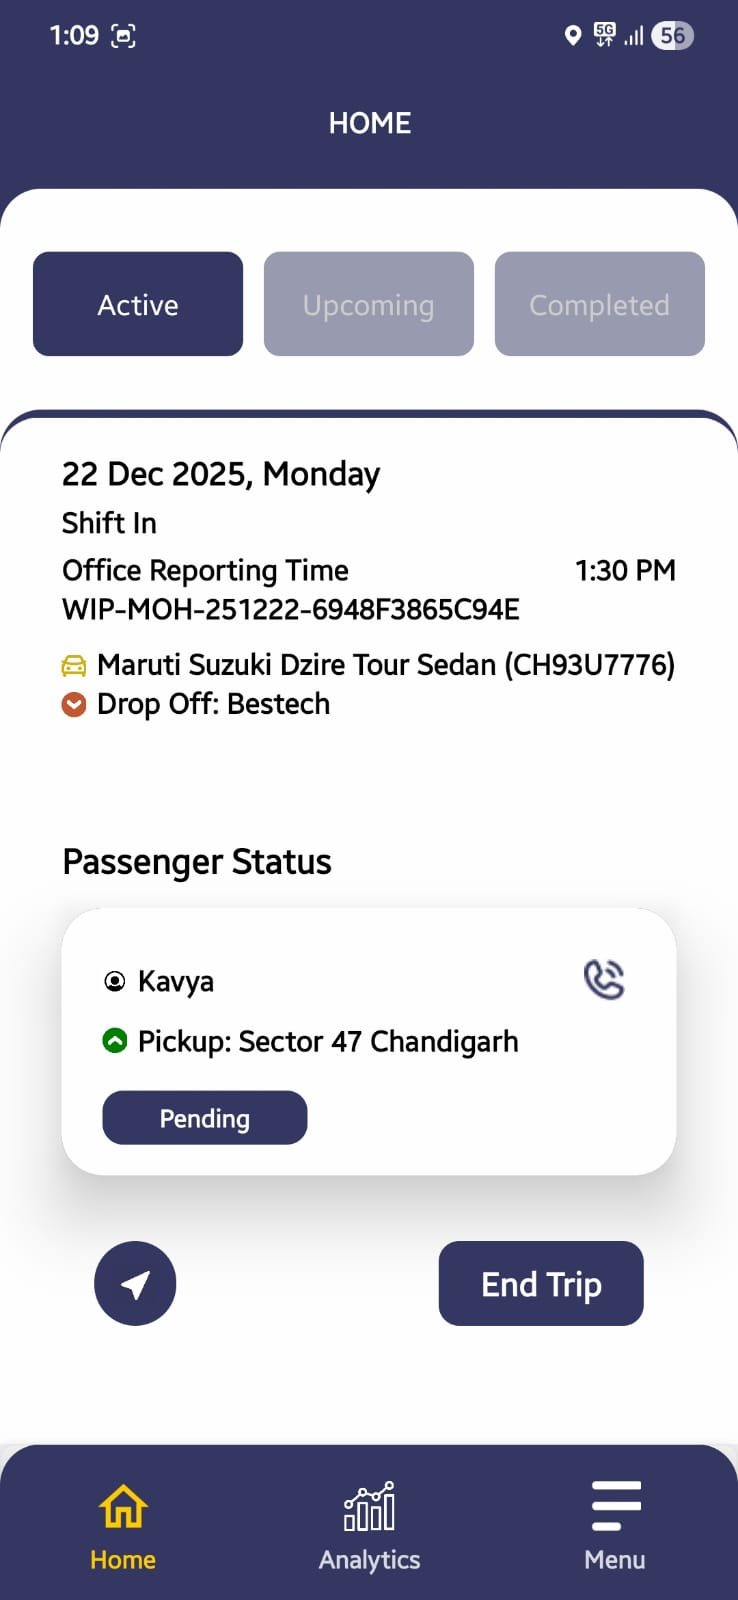The width and height of the screenshot is (738, 1600).
Task: Tap the trip ID WIP-MOH-251222-6948F3865C94E
Action: pyautogui.click(x=291, y=610)
